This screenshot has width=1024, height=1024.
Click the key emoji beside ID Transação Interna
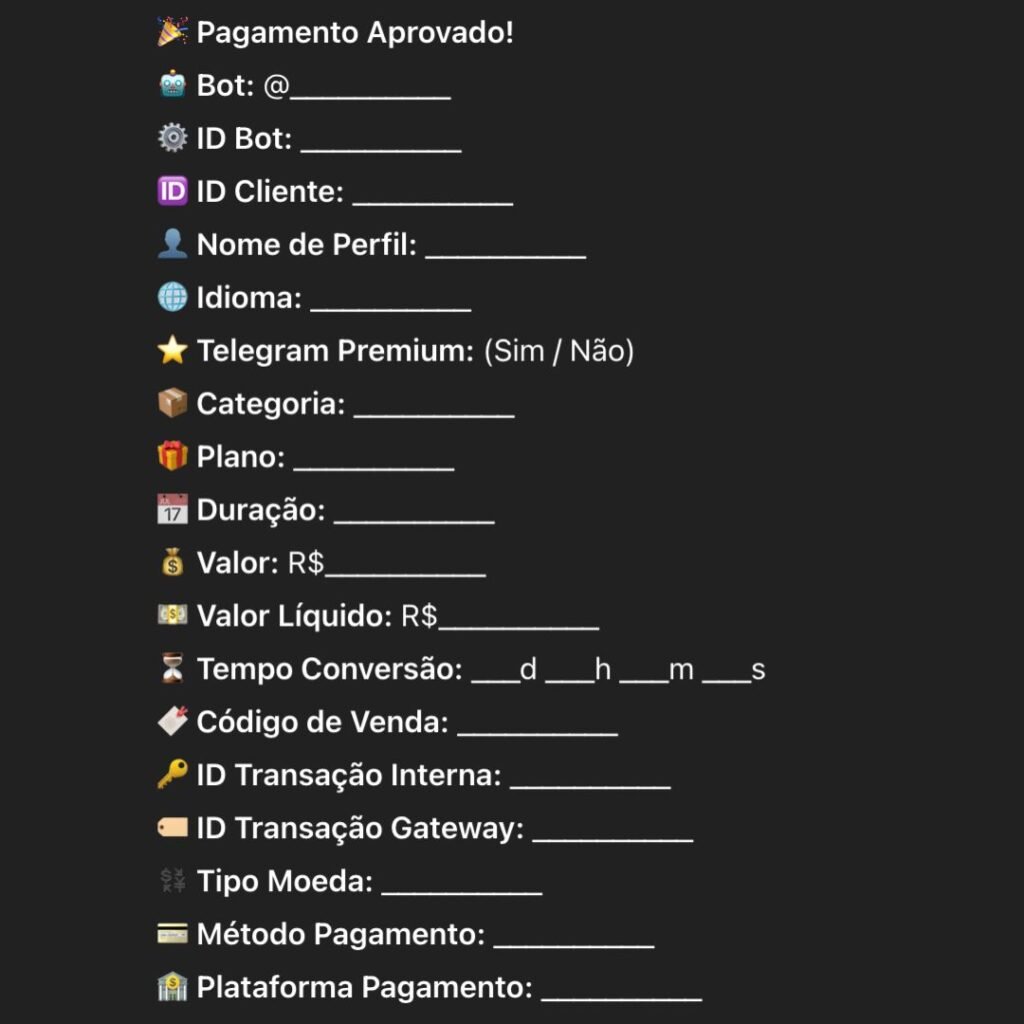click(x=172, y=775)
